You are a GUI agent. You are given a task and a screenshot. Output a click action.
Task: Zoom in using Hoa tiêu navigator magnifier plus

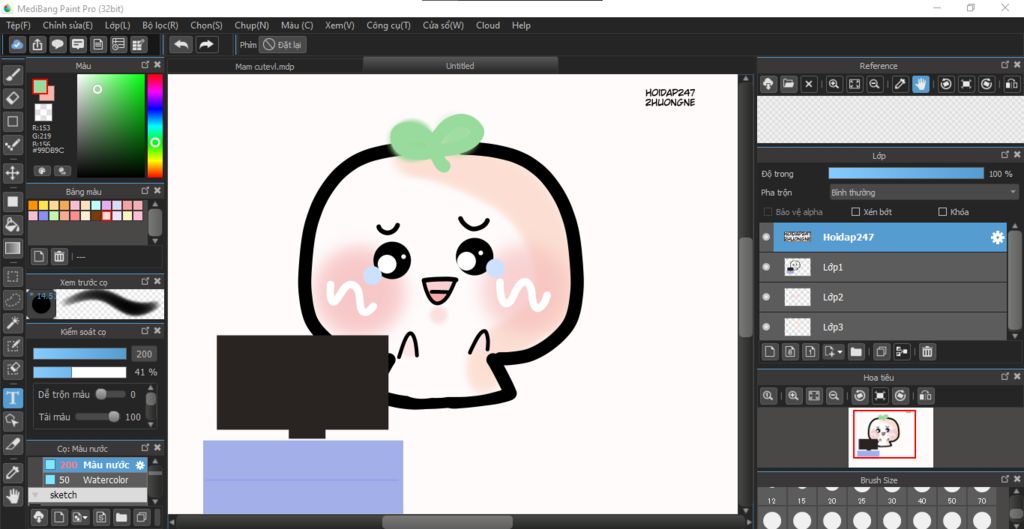point(793,396)
